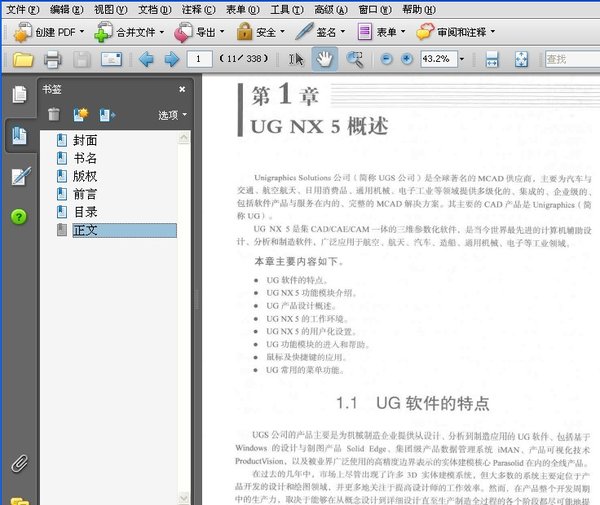Expand the 选项 options dropdown
Image resolution: width=600 pixels, height=505 pixels.
click(172, 115)
